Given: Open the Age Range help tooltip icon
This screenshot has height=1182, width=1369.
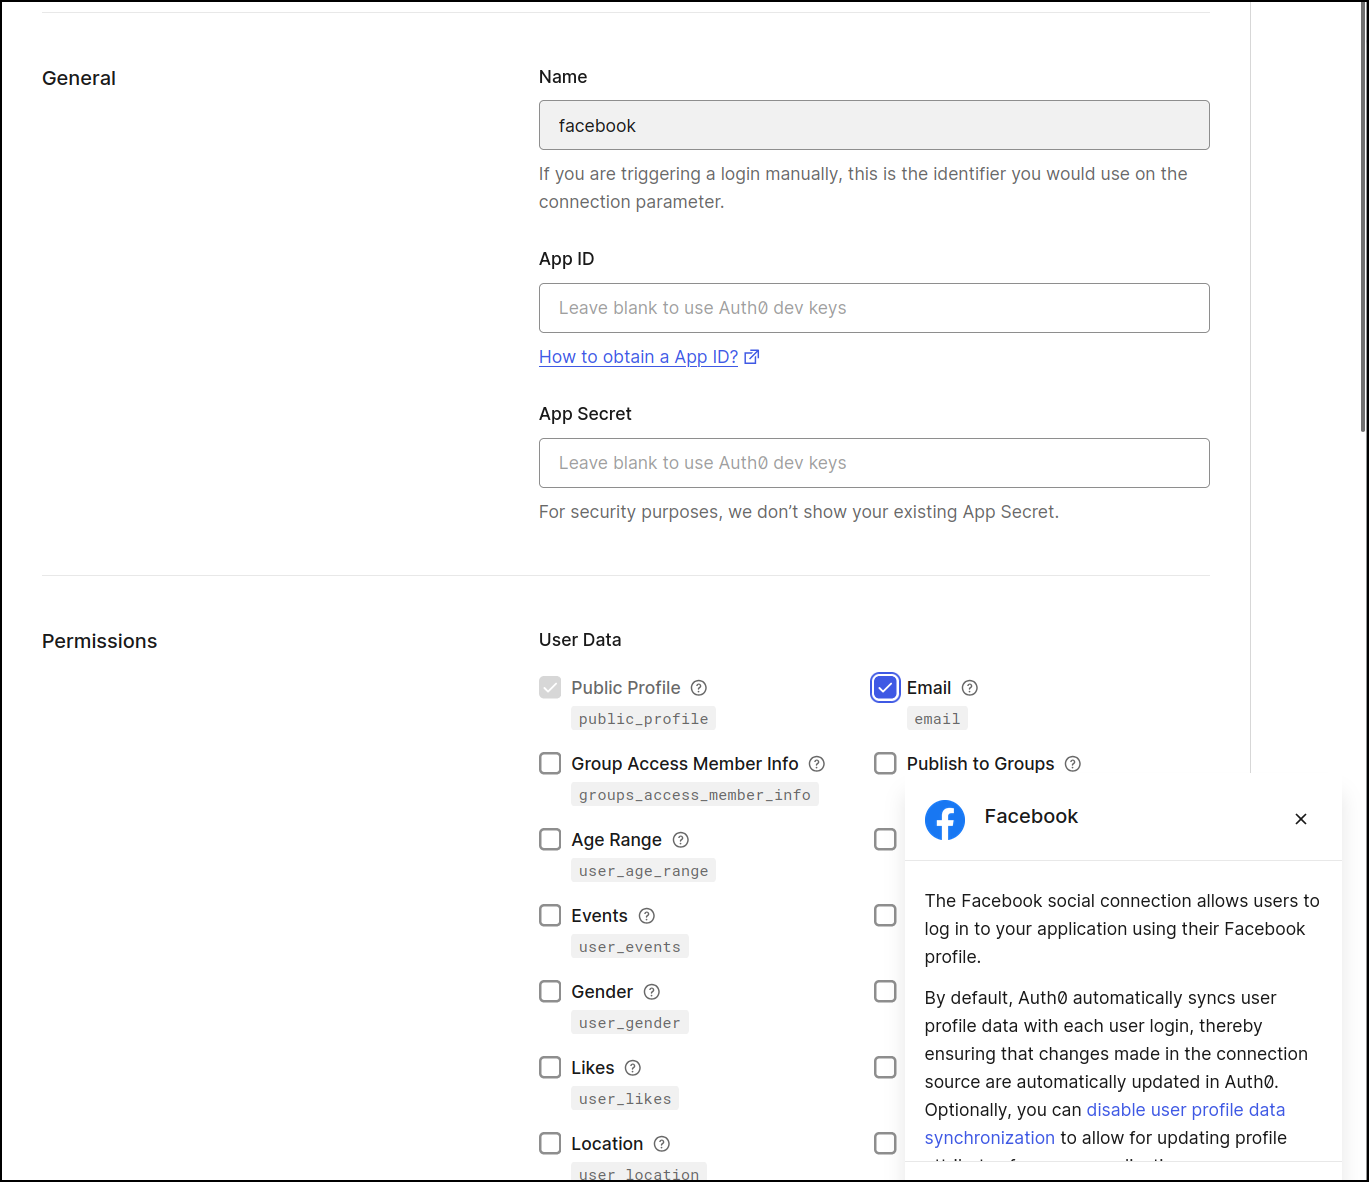Looking at the screenshot, I should (x=681, y=840).
